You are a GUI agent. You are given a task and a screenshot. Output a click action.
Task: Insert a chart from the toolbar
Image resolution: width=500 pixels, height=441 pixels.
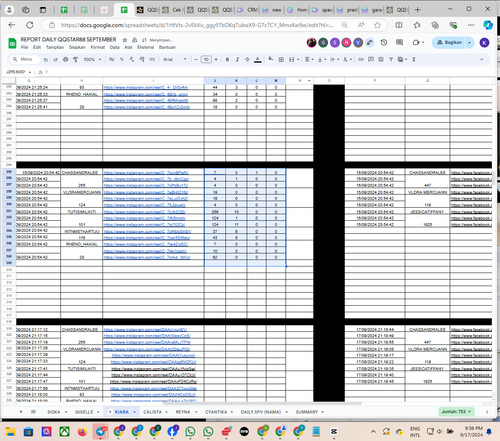point(381,60)
